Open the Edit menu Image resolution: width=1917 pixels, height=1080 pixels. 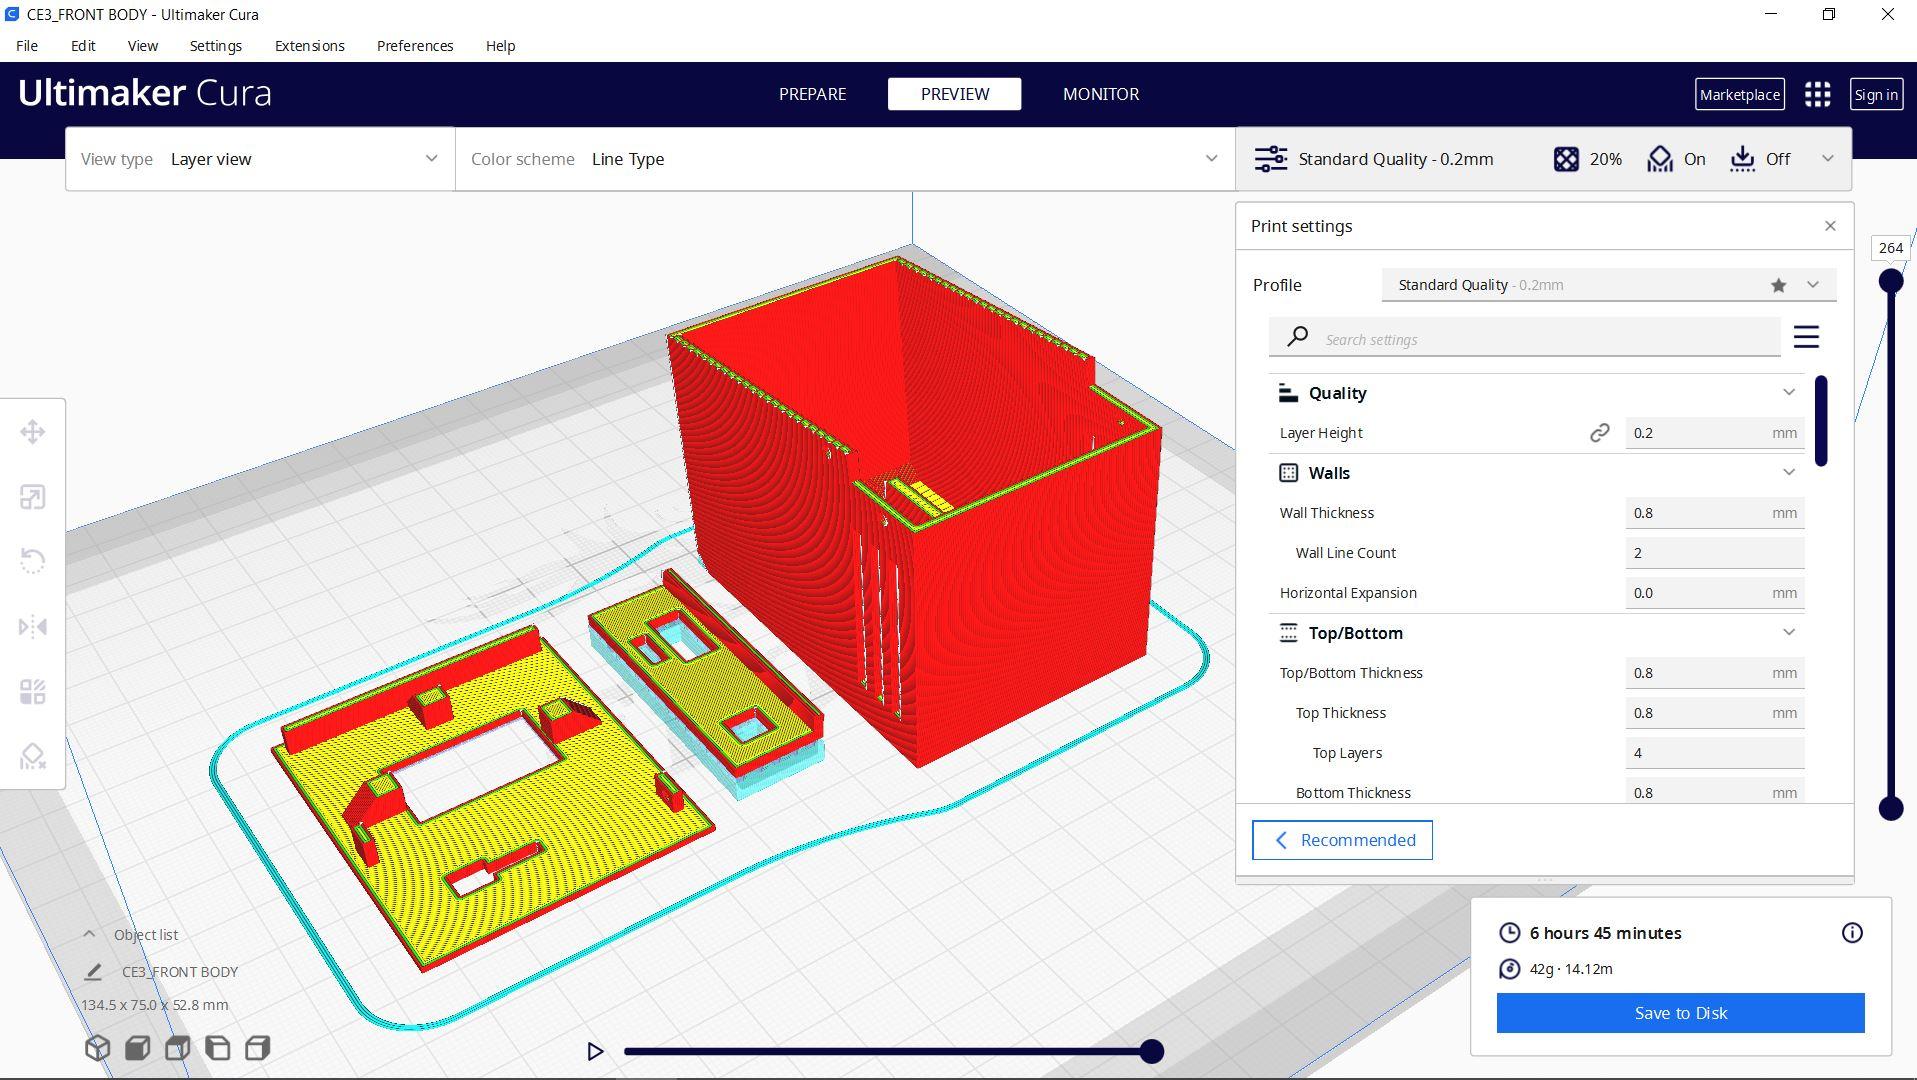(x=83, y=46)
